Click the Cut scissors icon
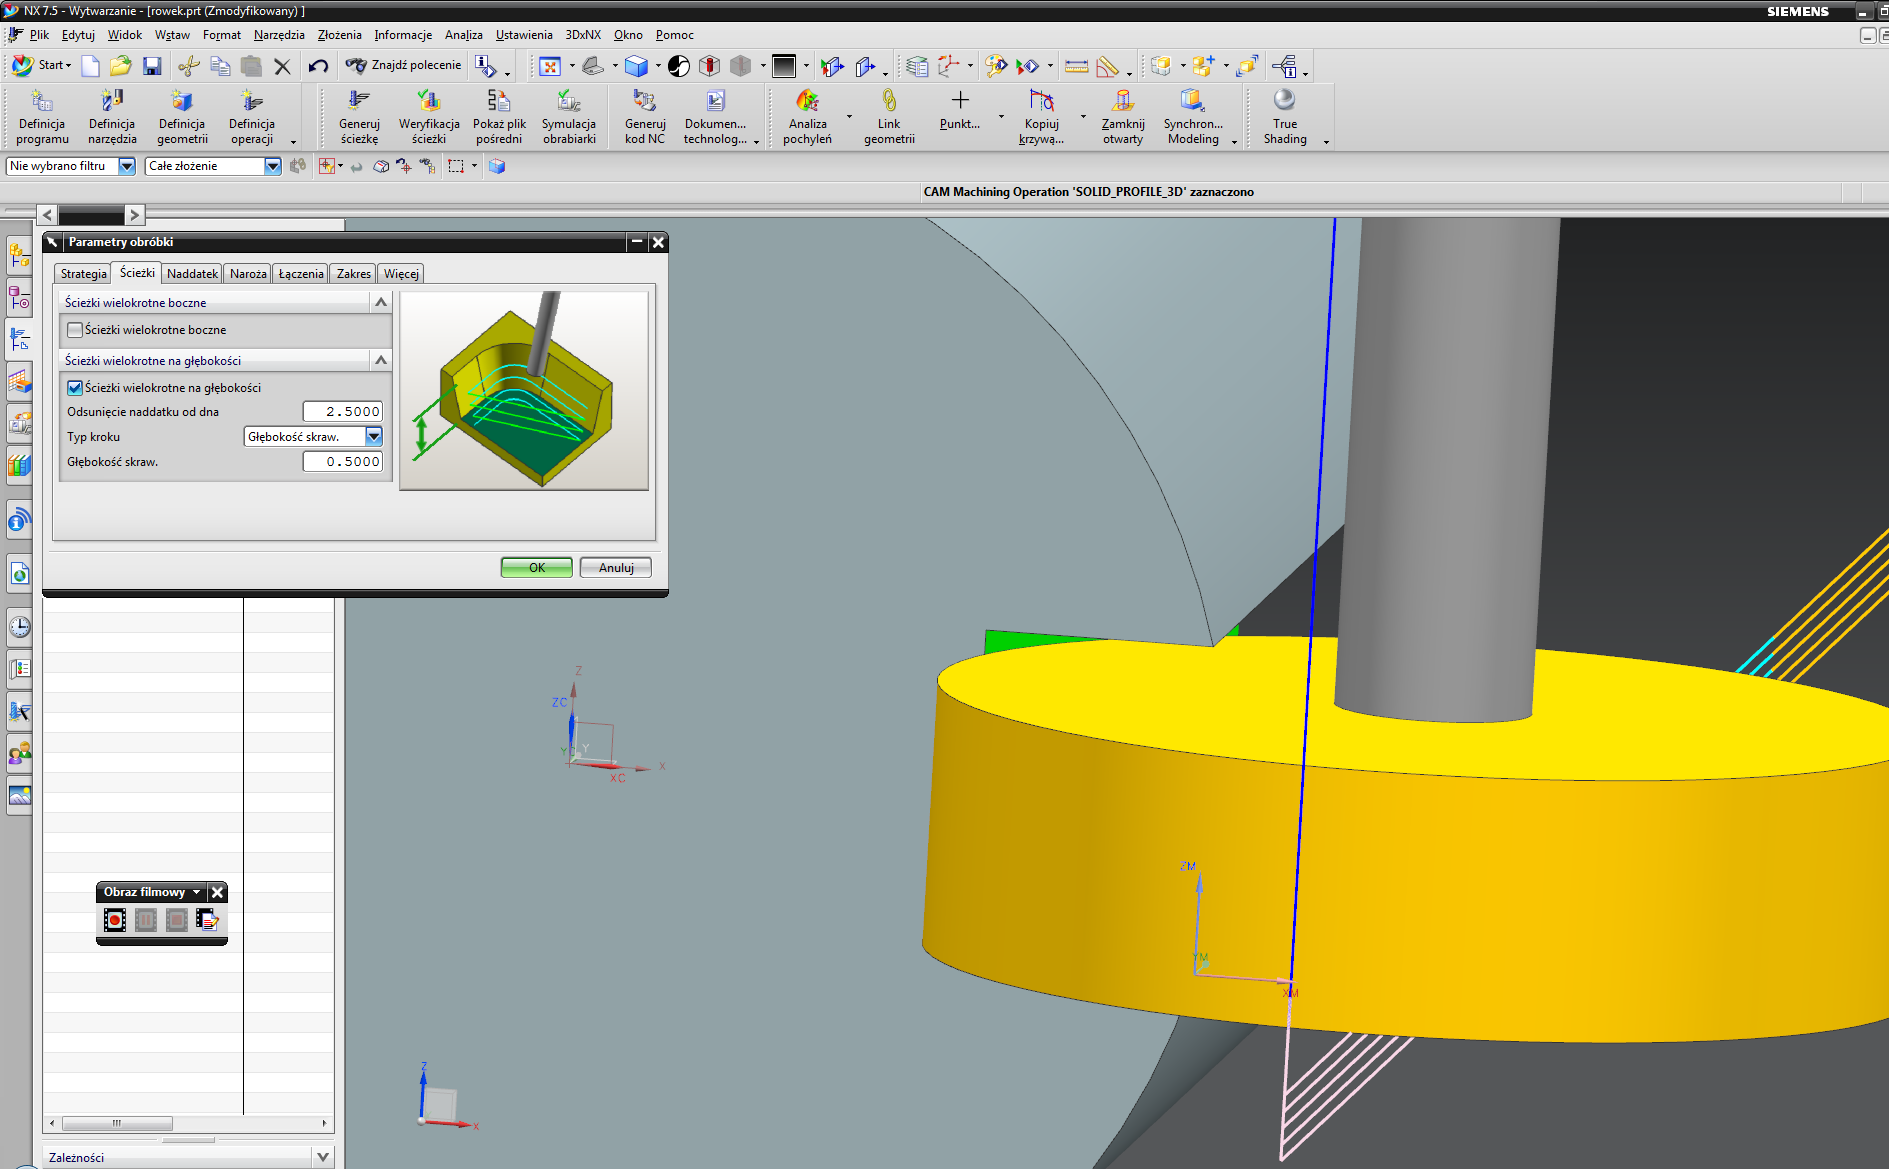Image resolution: width=1889 pixels, height=1169 pixels. 189,66
